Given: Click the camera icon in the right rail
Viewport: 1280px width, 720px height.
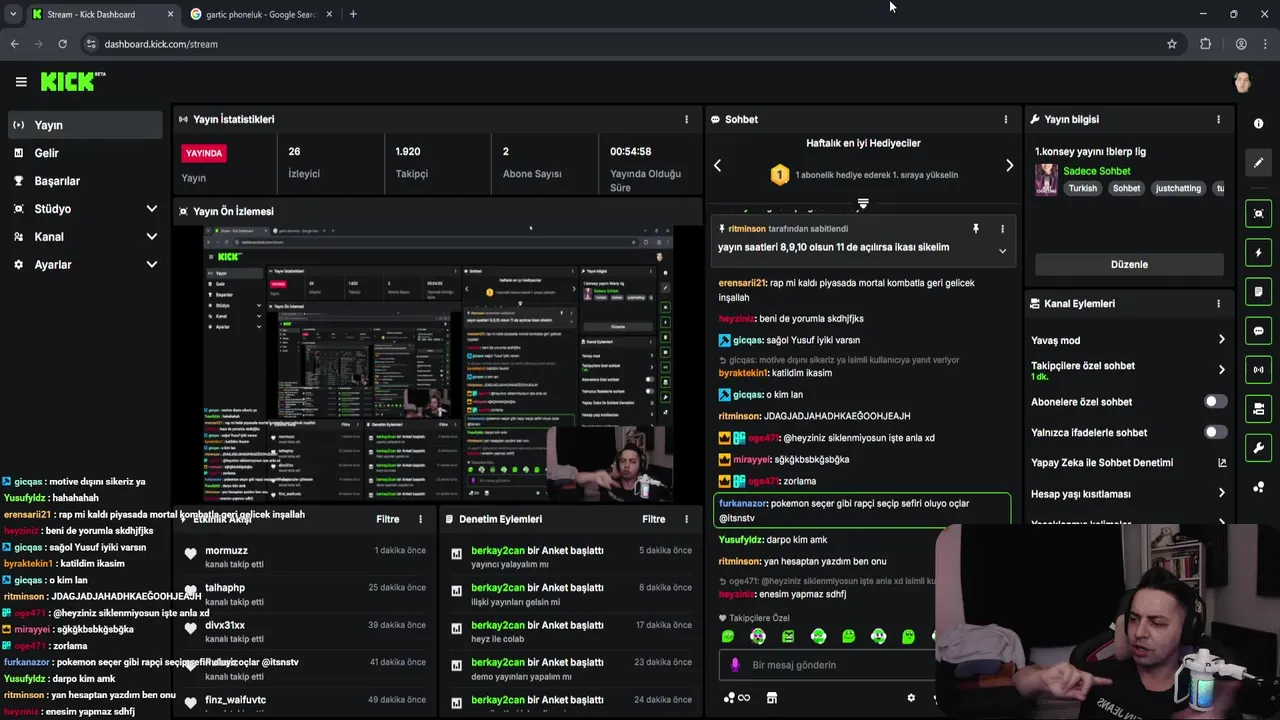Looking at the screenshot, I should pyautogui.click(x=1258, y=408).
